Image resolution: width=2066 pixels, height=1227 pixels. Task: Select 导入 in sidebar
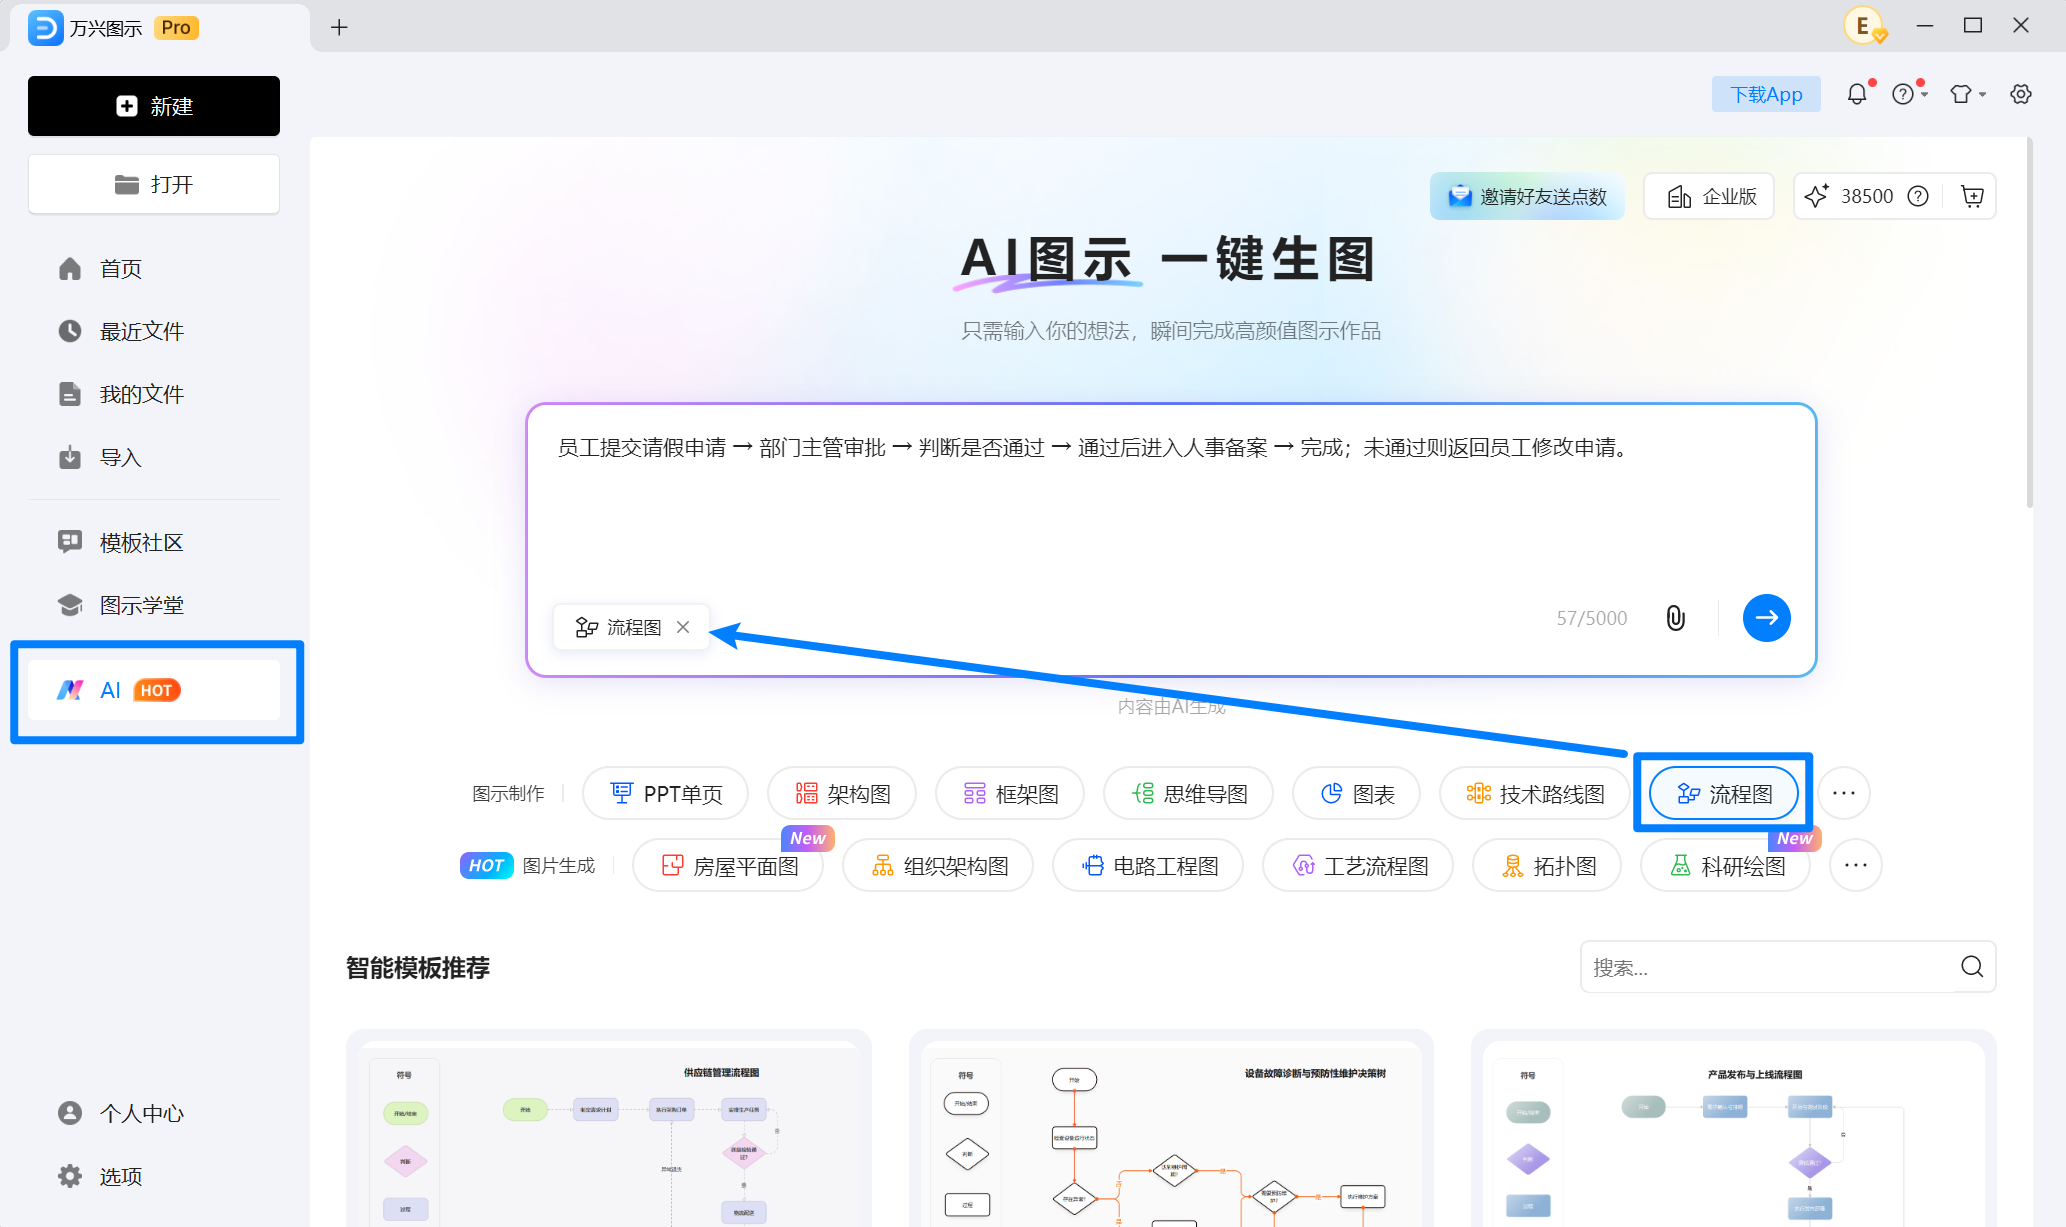pyautogui.click(x=154, y=457)
